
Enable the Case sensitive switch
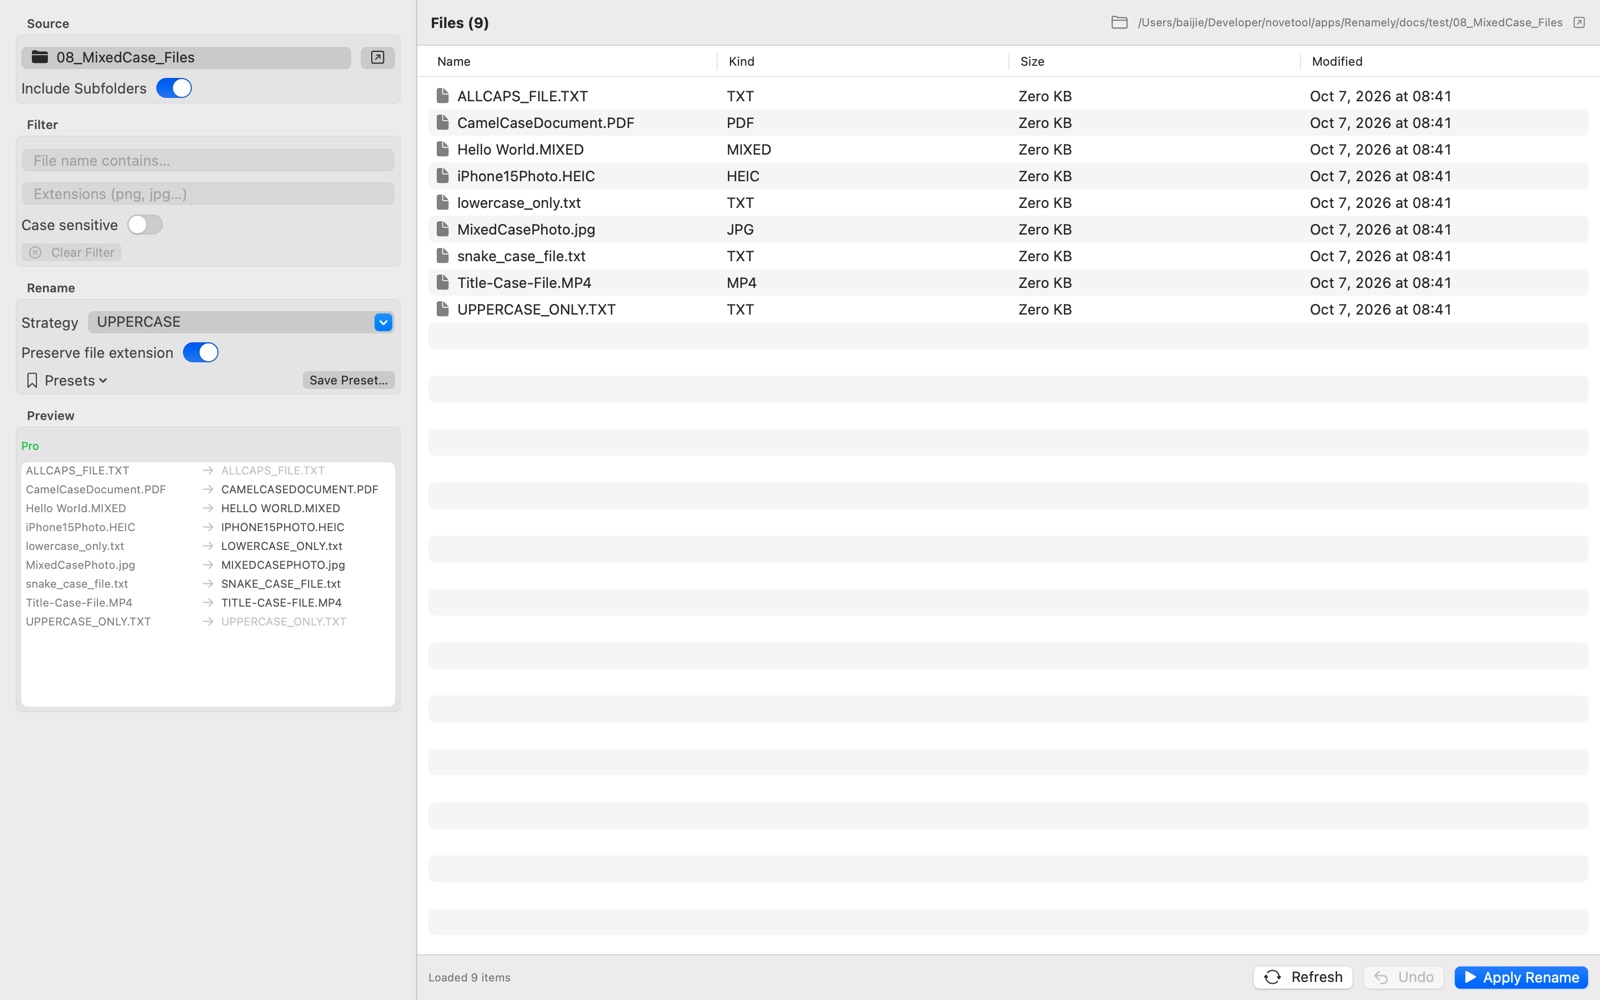[x=145, y=225]
